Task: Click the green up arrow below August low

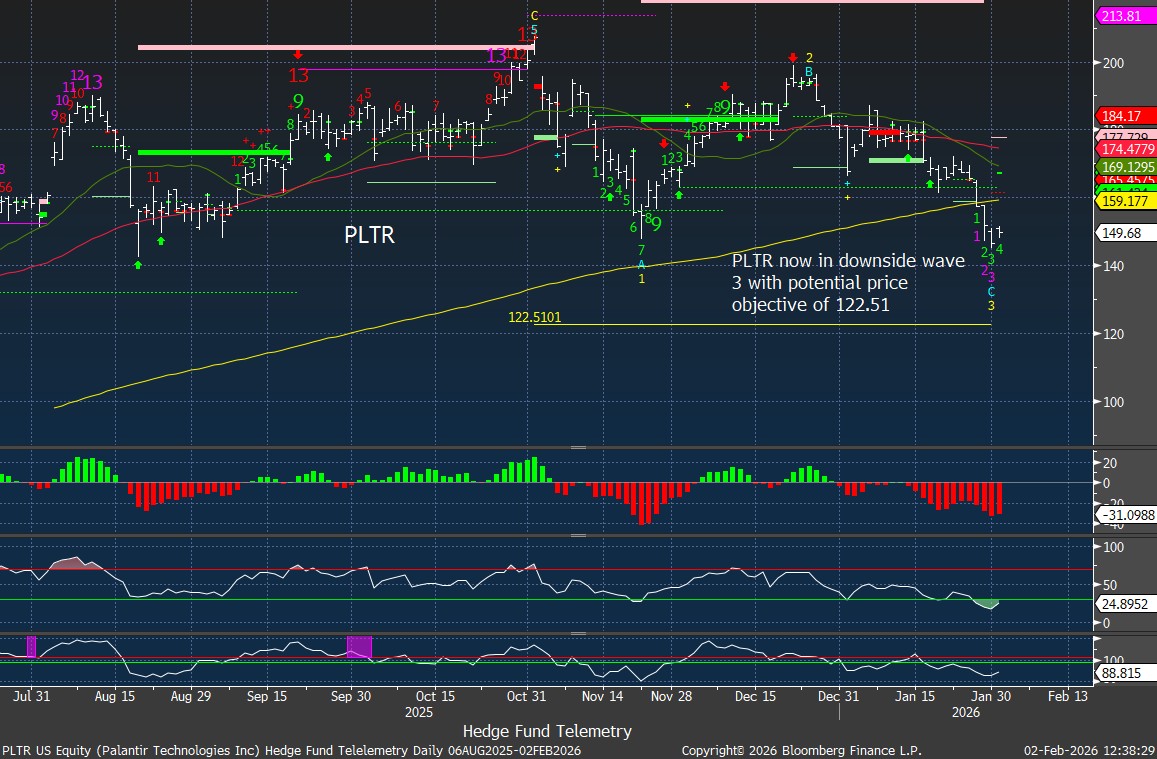Action: pyautogui.click(x=137, y=264)
